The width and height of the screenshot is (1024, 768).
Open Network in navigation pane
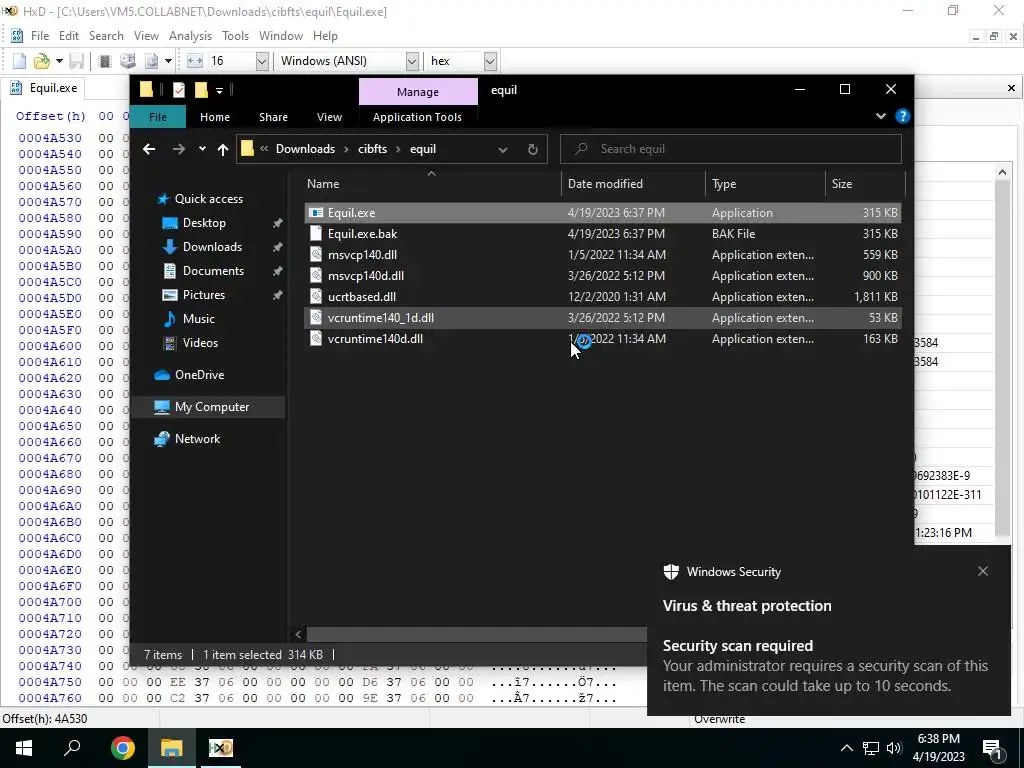(197, 439)
